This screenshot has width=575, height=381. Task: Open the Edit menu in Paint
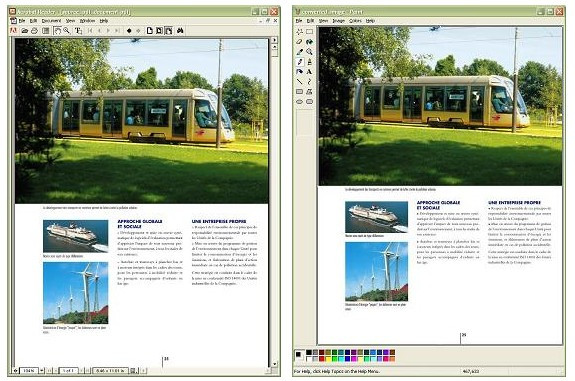pyautogui.click(x=310, y=21)
